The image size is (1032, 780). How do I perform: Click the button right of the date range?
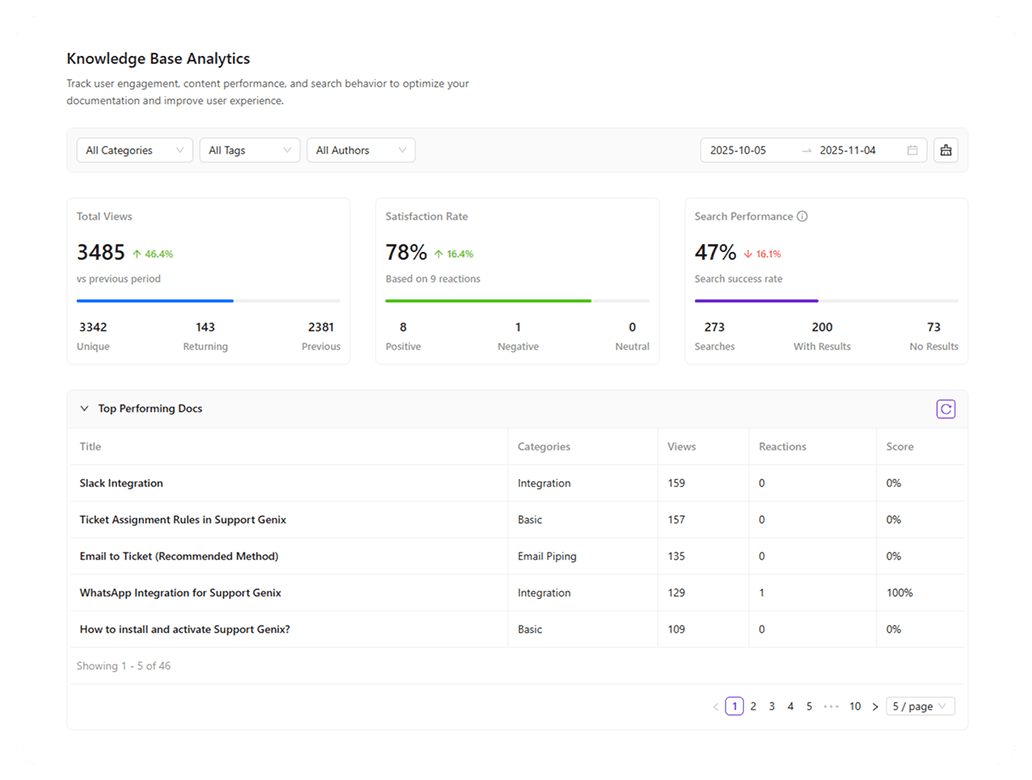(945, 150)
